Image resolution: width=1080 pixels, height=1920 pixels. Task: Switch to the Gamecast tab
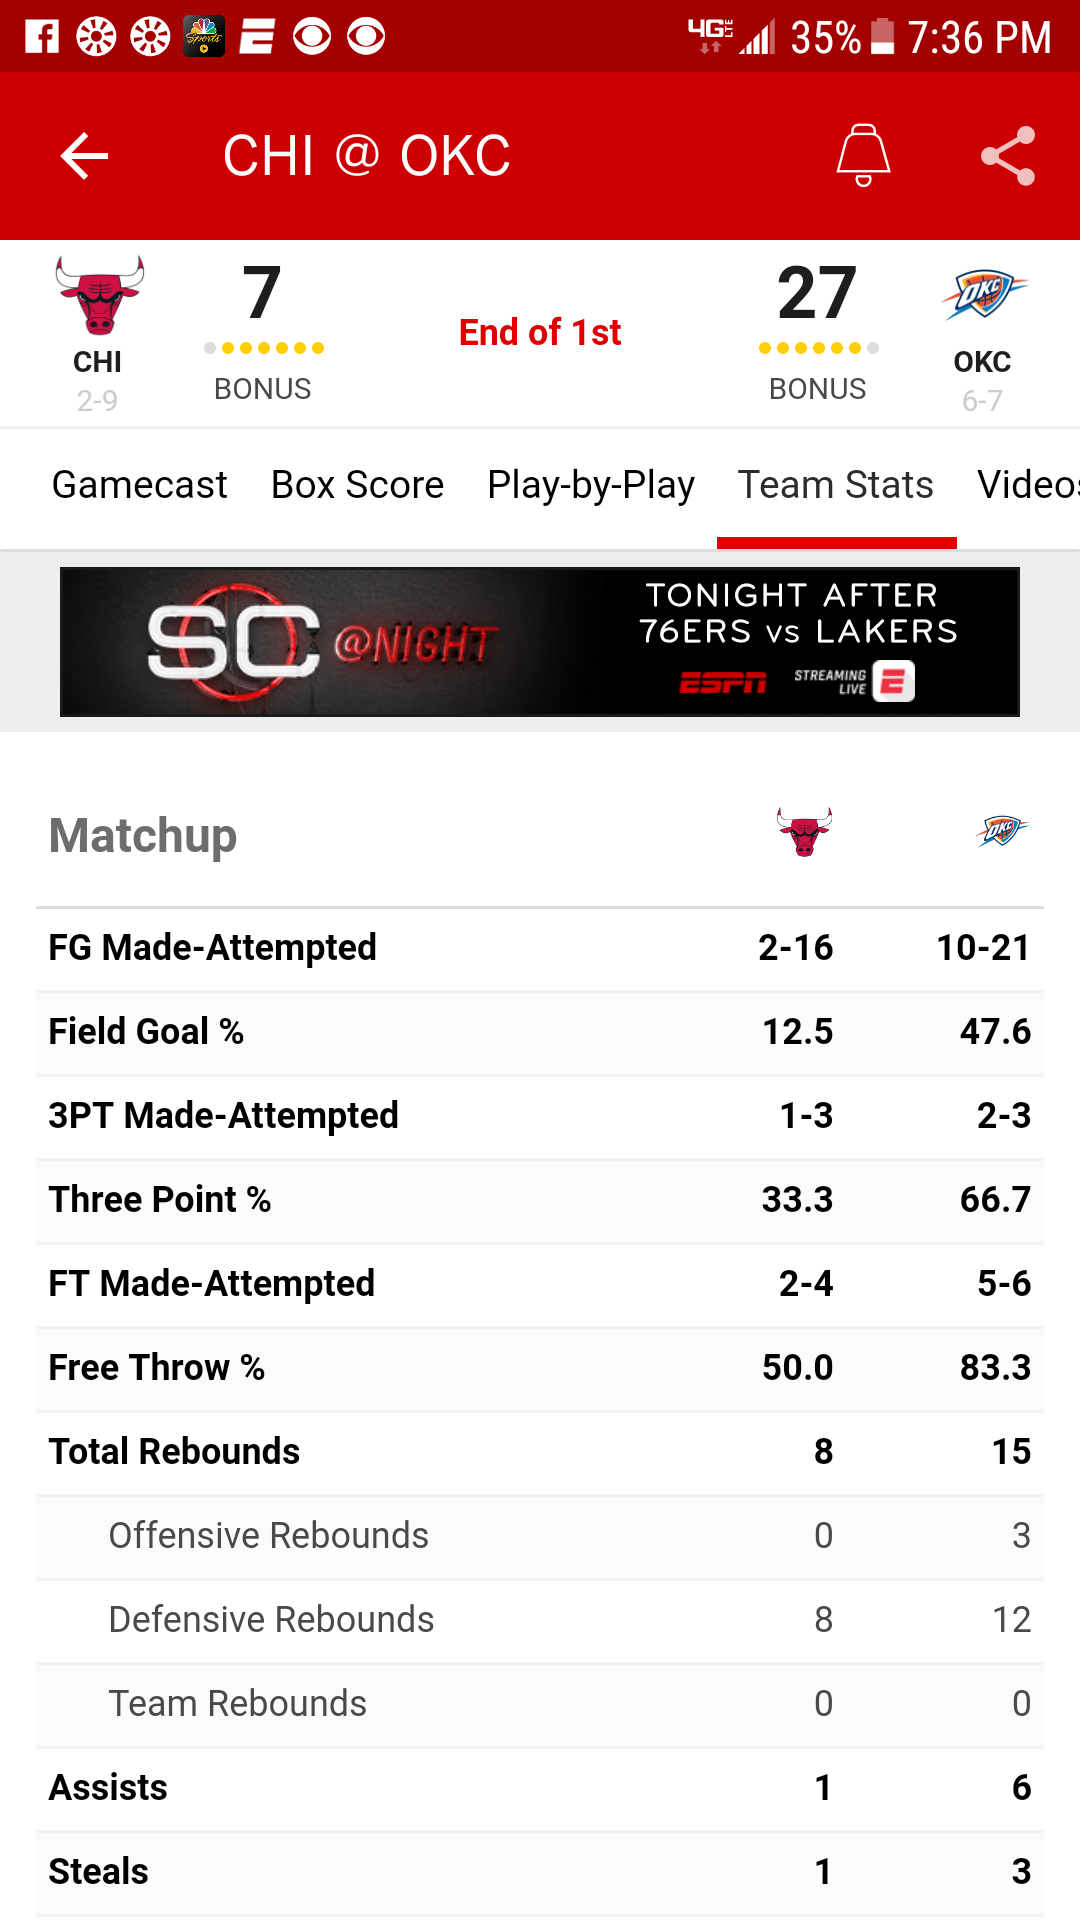140,485
